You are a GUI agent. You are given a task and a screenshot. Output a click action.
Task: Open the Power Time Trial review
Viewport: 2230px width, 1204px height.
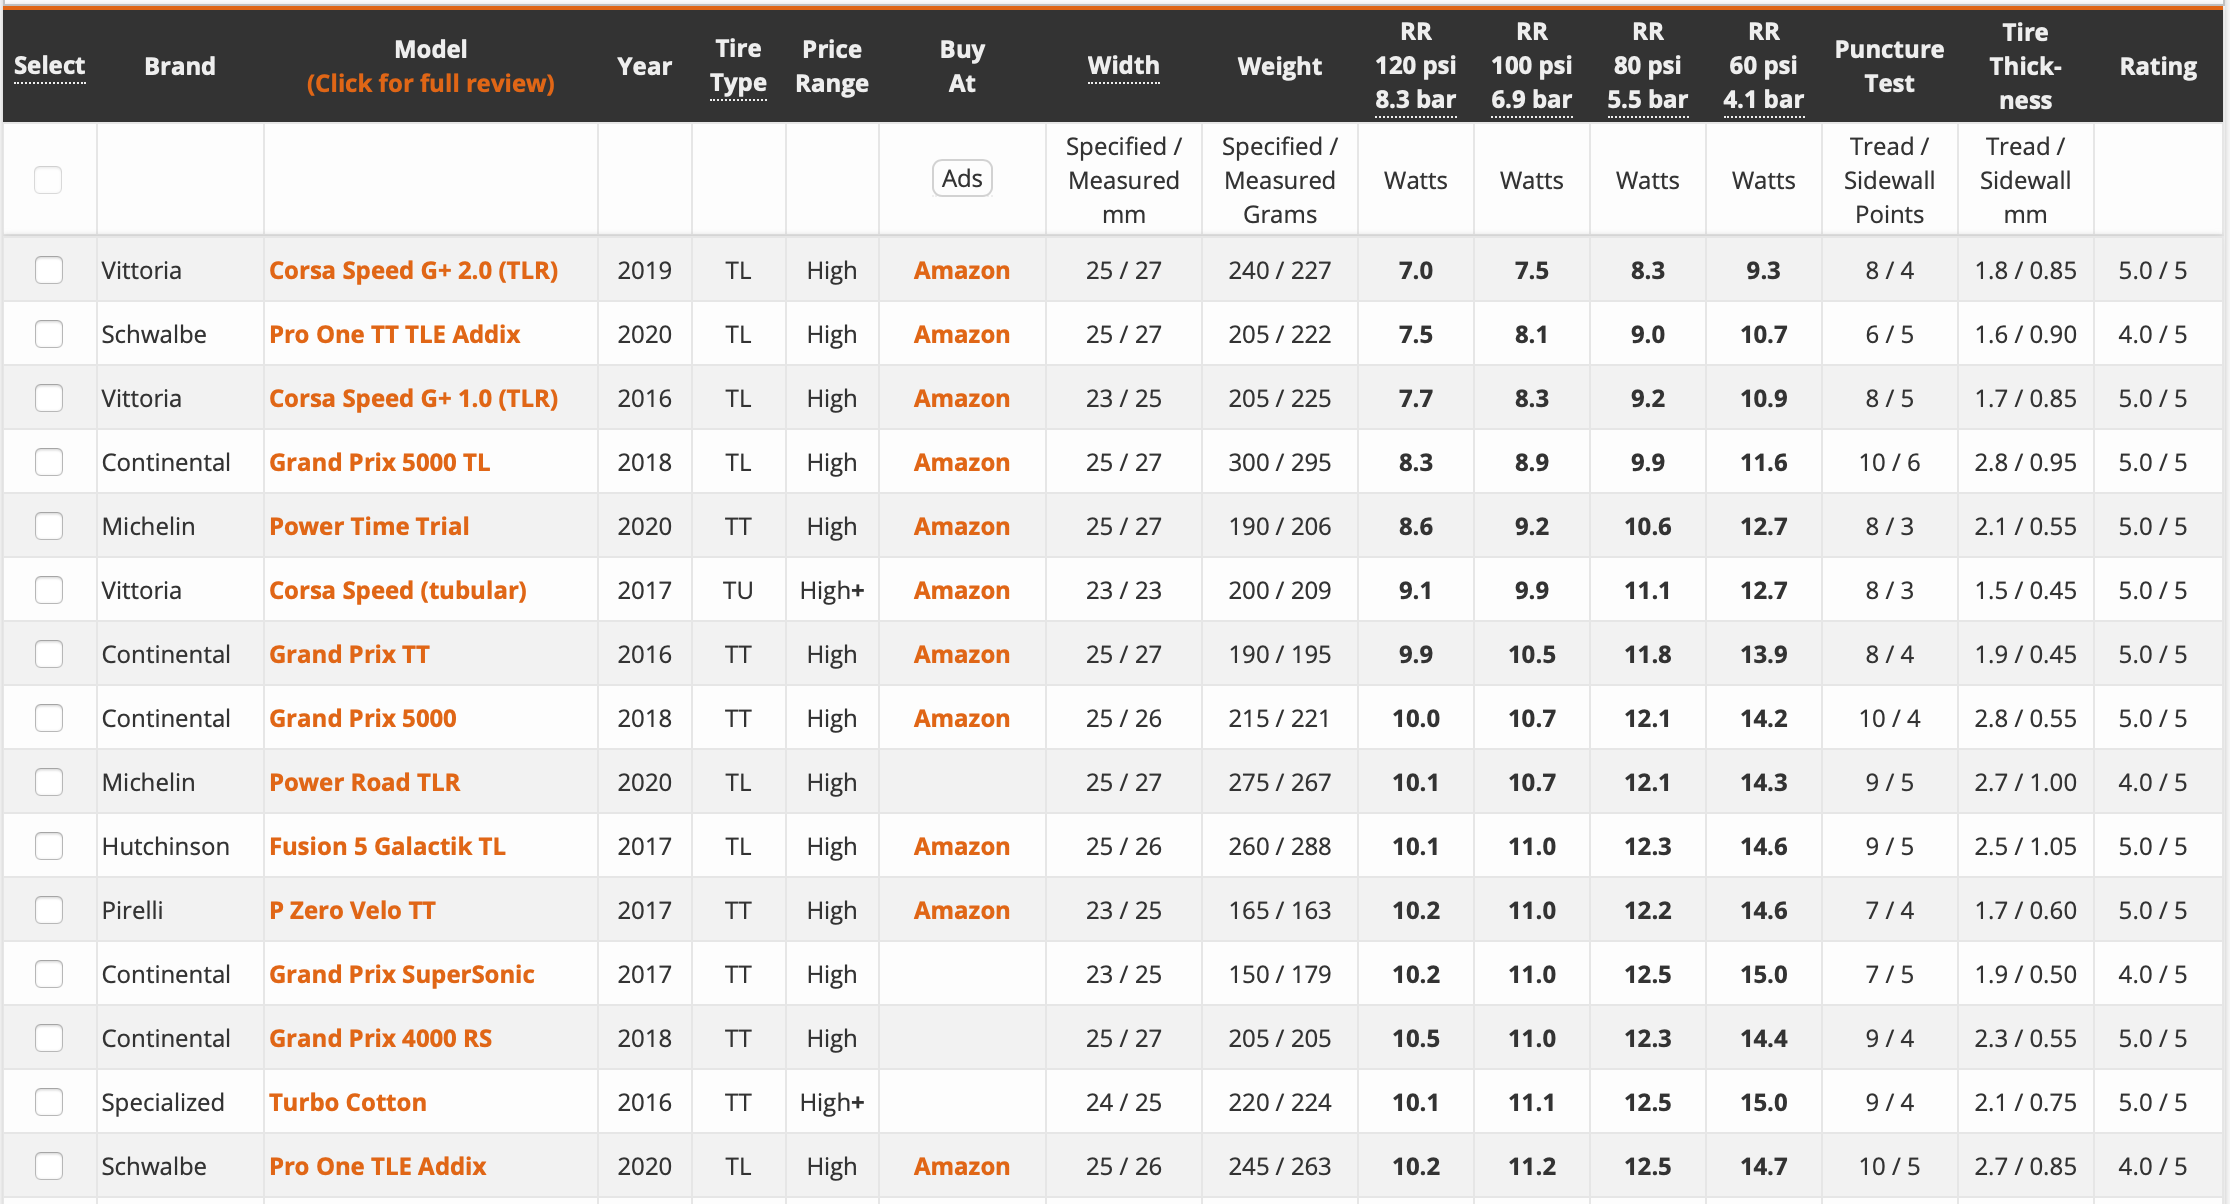[x=369, y=526]
